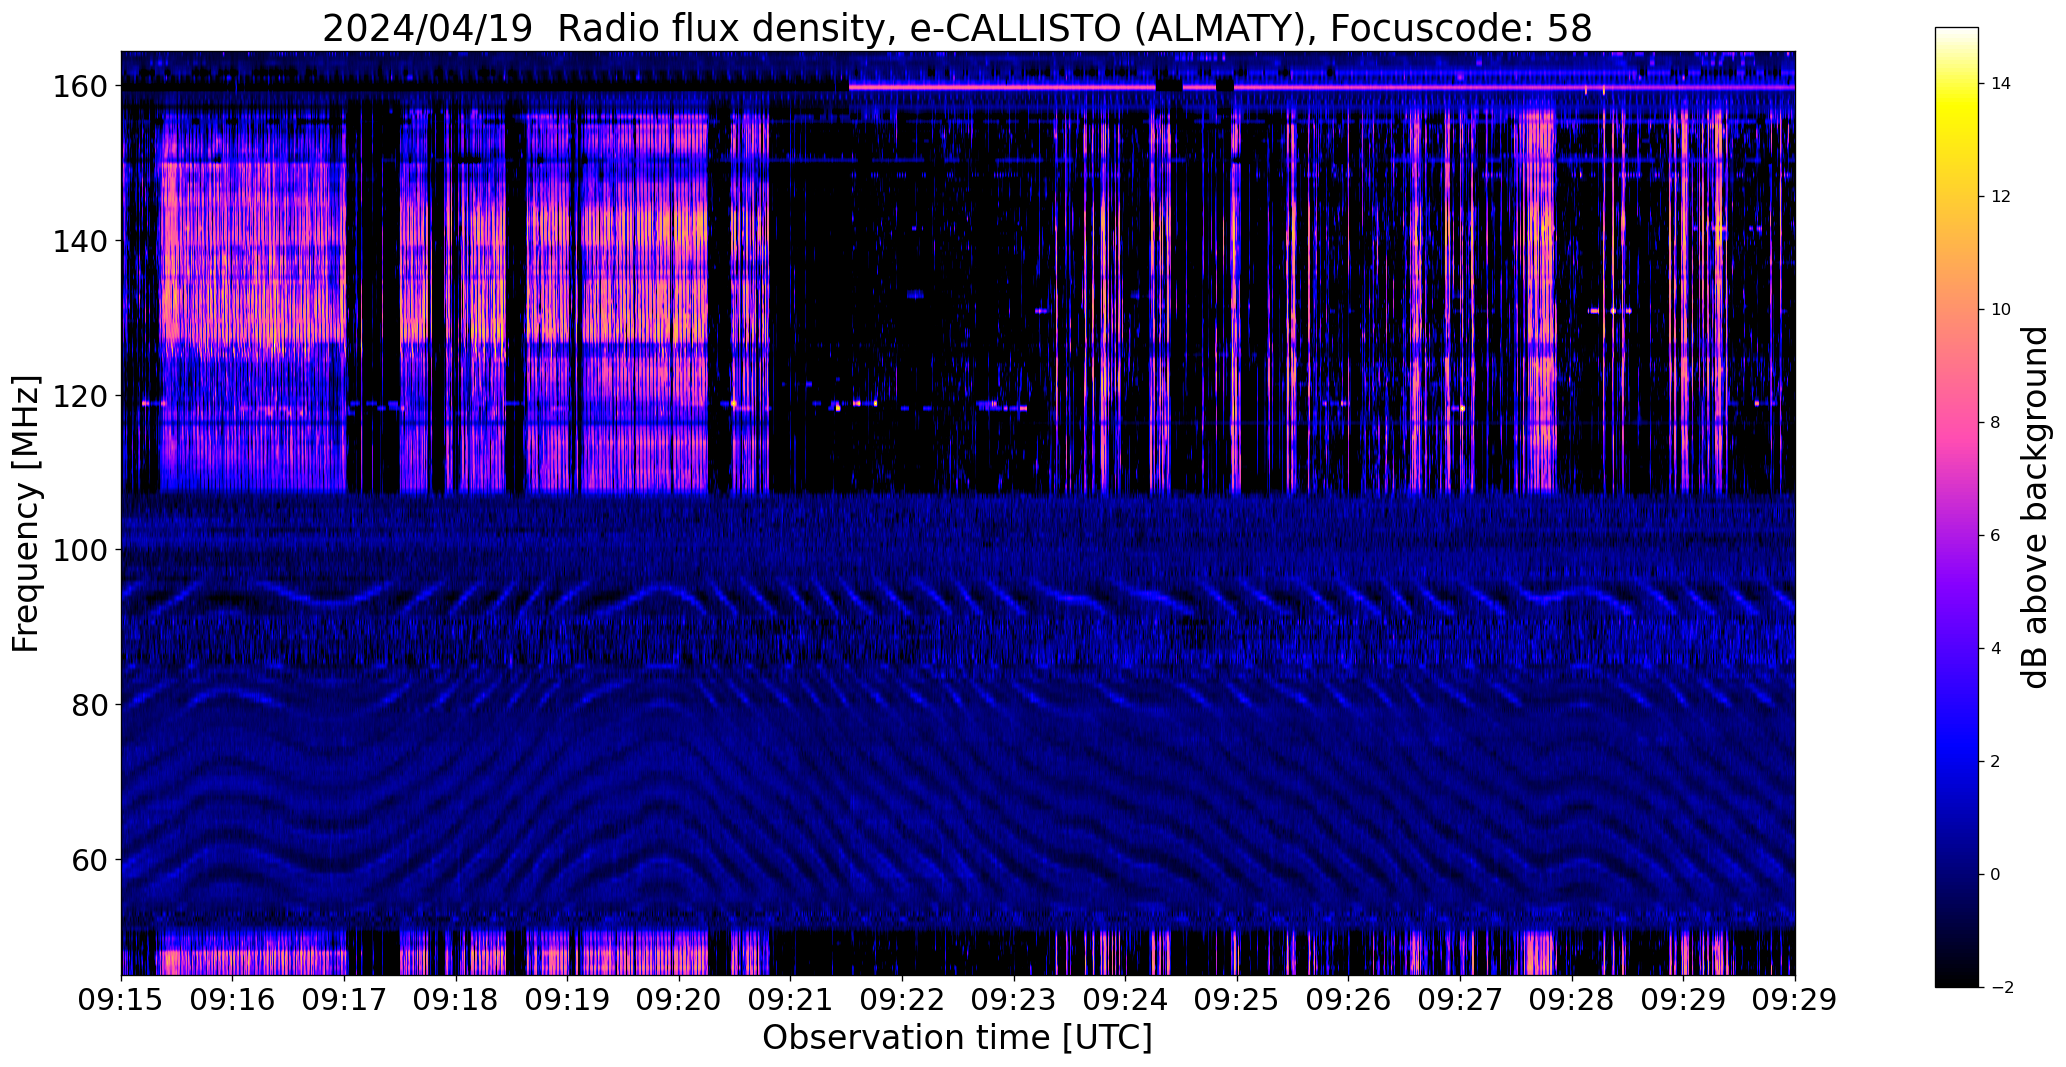Click the 09:19 time tick label
Viewport: 2066px width, 1067px height.
pos(568,1000)
